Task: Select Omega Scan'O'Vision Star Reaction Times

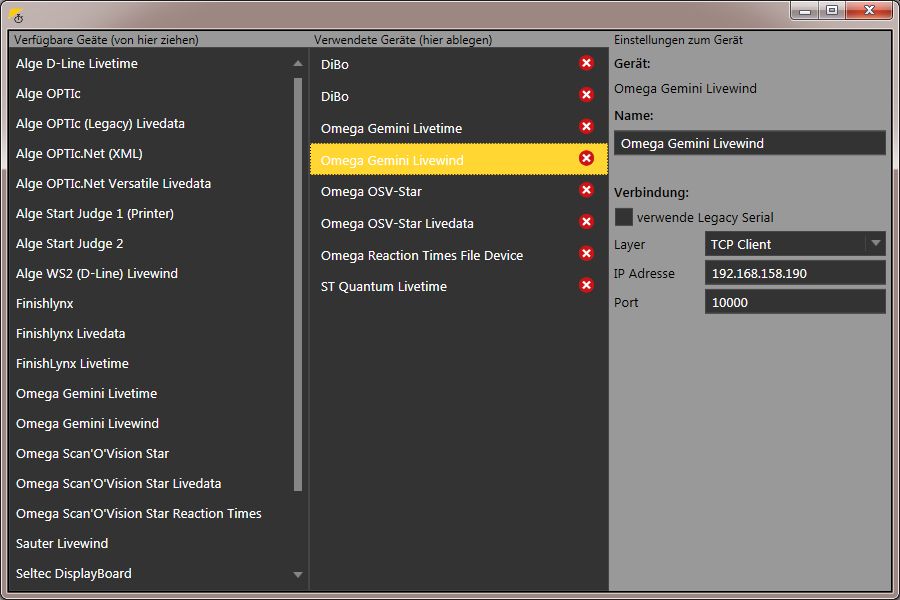Action: [139, 513]
